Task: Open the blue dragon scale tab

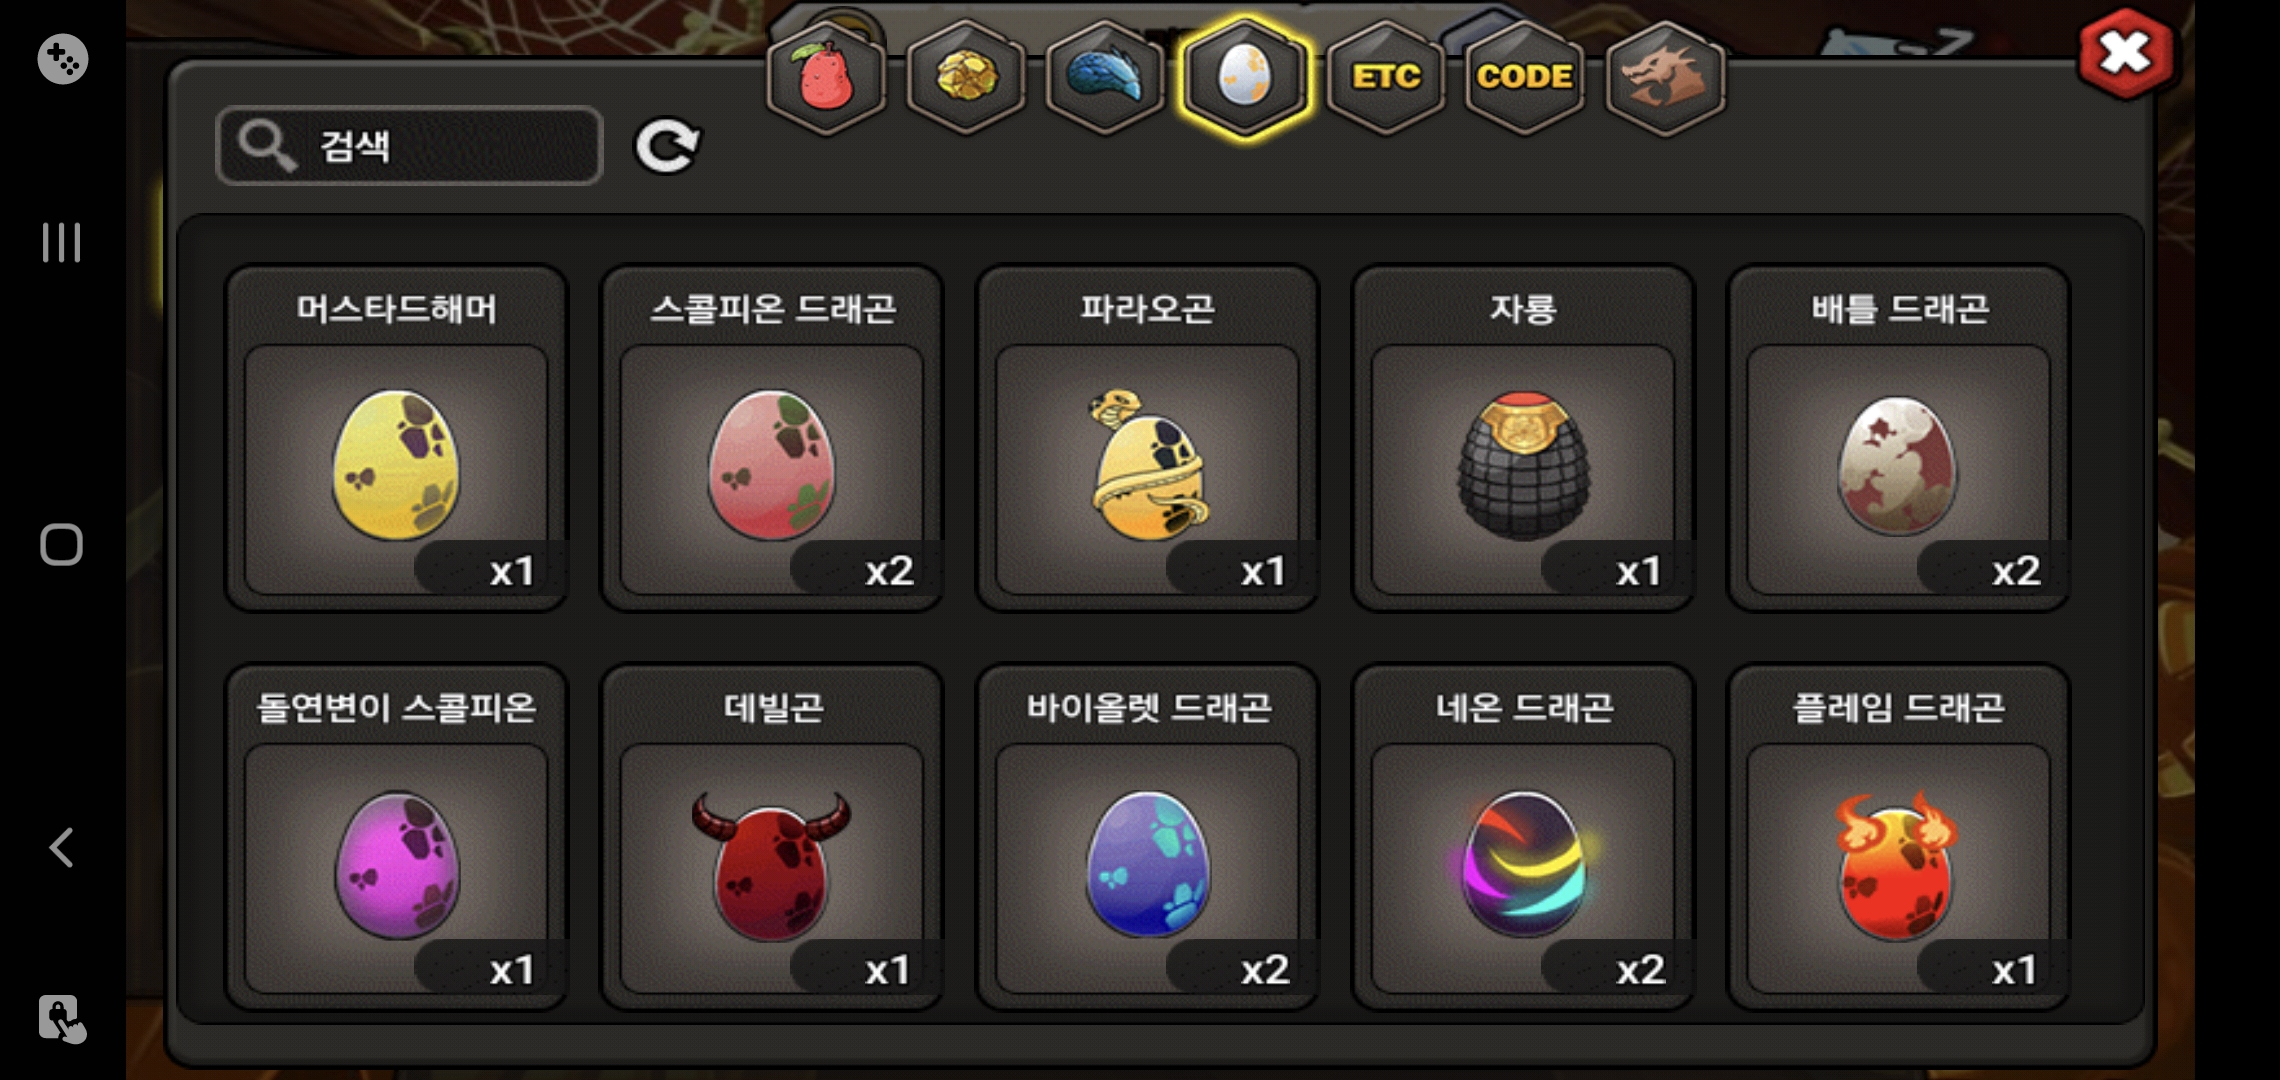Action: pos(1105,77)
